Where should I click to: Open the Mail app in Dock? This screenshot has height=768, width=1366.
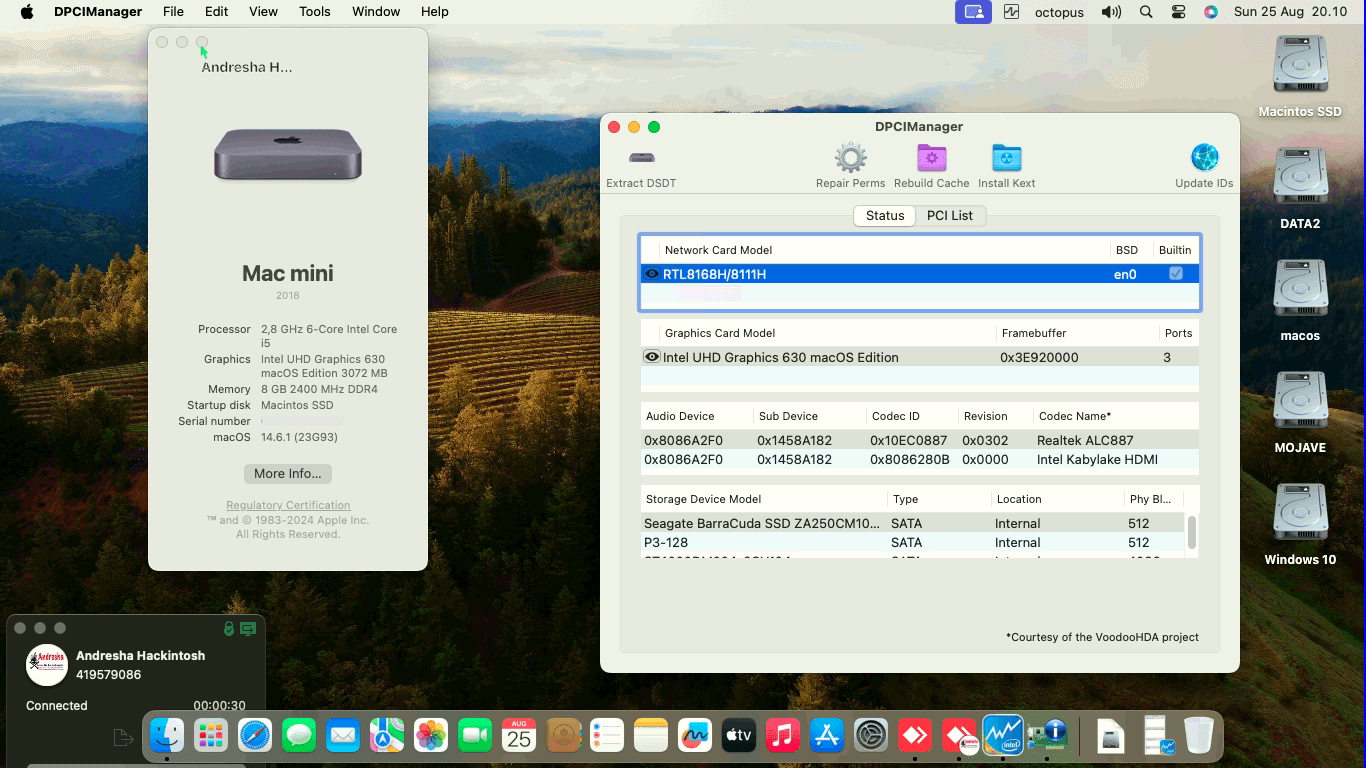click(343, 736)
